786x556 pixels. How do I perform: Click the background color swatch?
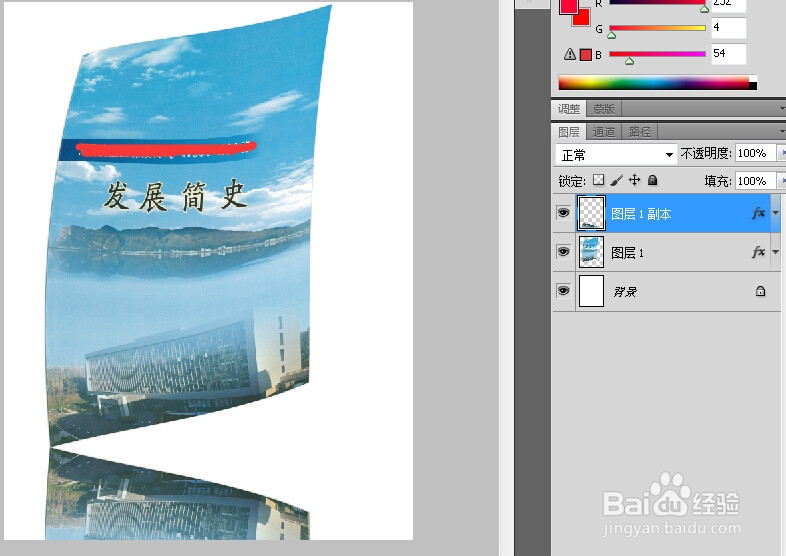coord(582,19)
